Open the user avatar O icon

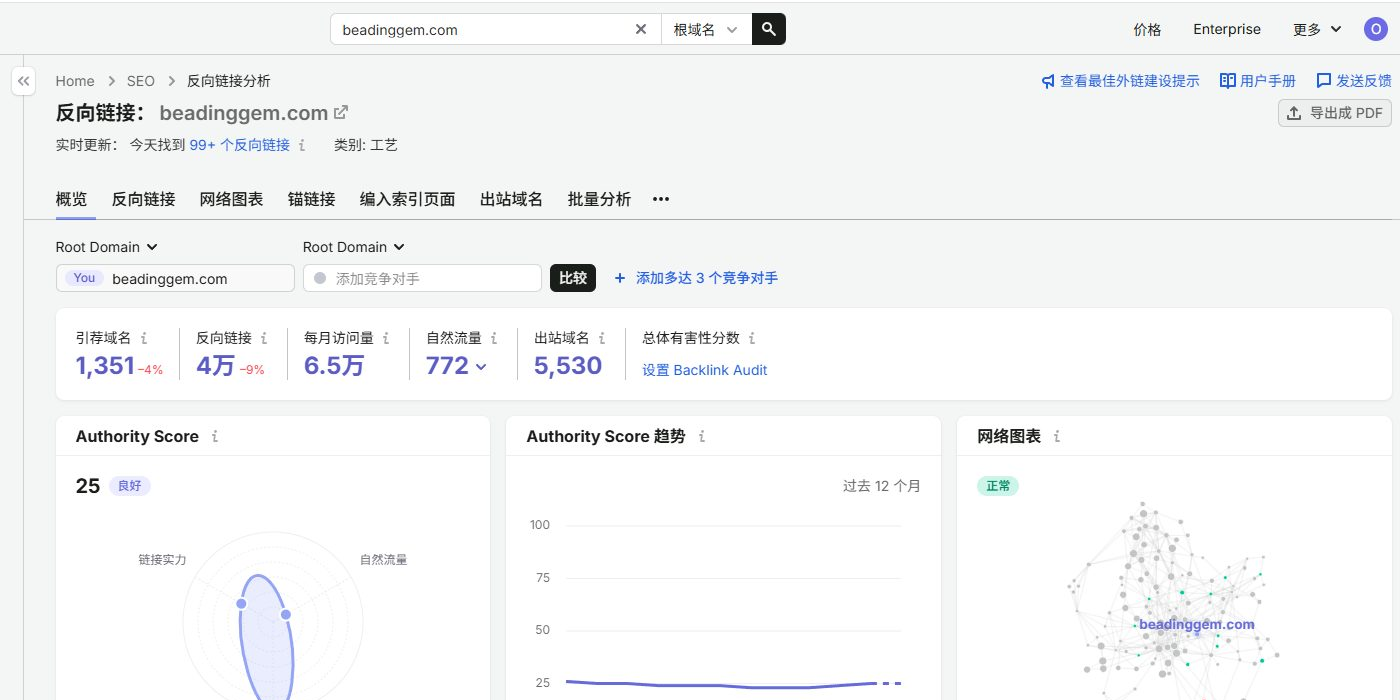point(1375,29)
